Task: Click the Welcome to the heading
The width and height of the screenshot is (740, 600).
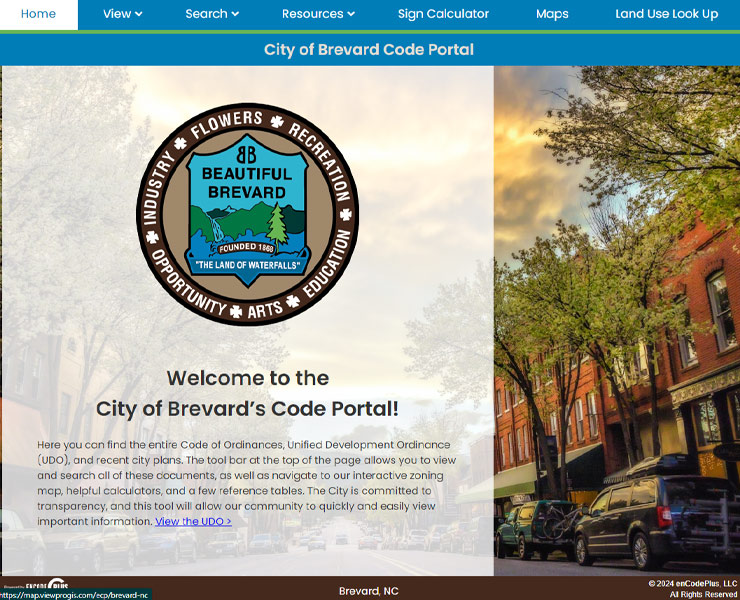Action: 248,378
